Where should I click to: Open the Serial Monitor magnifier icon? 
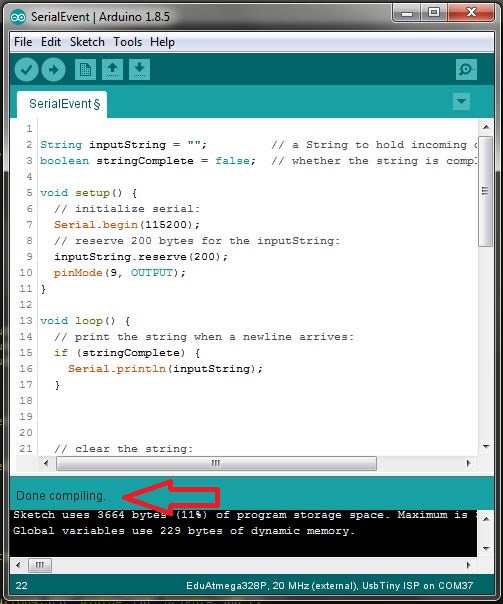coord(466,70)
